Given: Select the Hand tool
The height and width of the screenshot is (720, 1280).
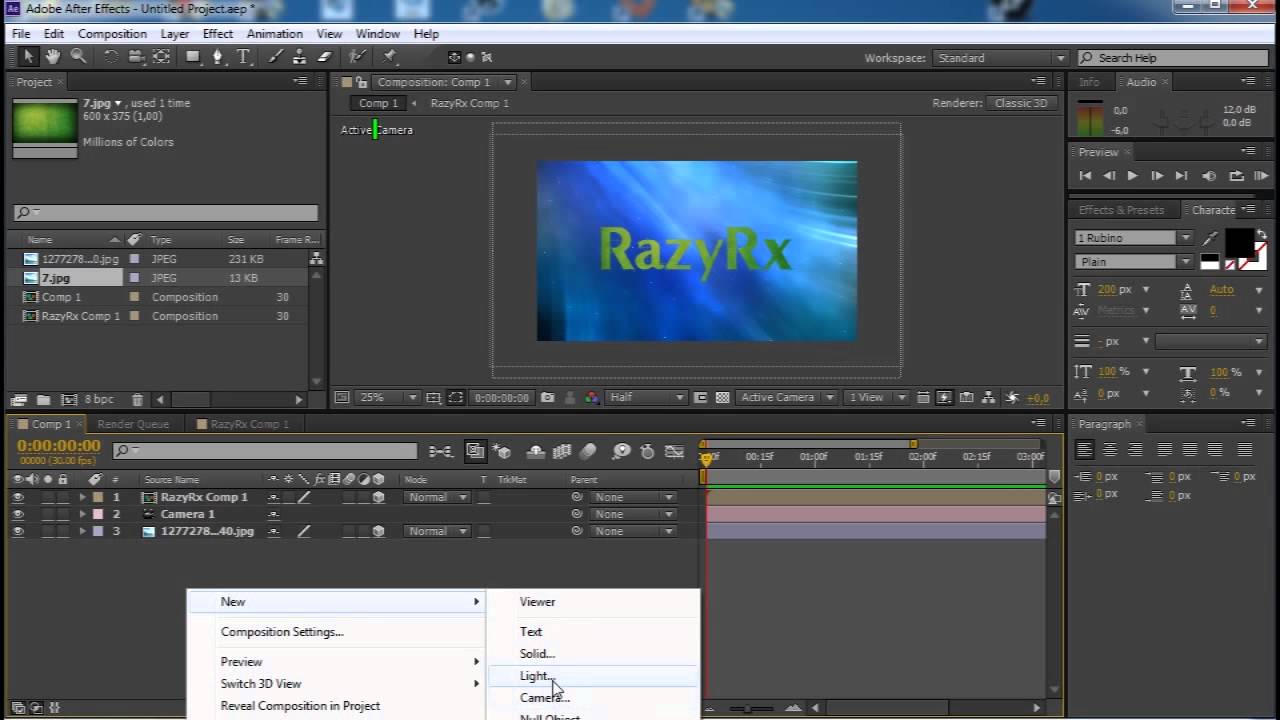Looking at the screenshot, I should (52, 57).
